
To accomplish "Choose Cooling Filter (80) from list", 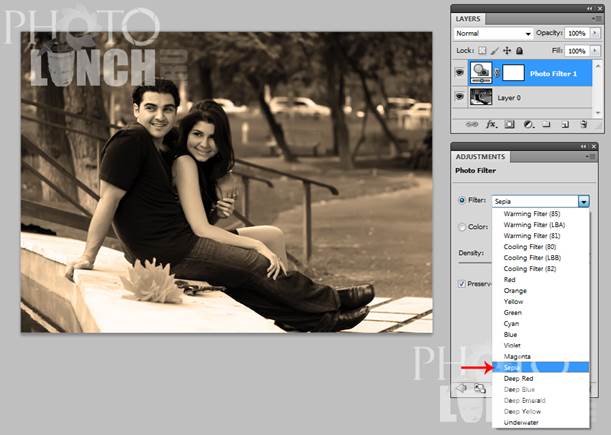I will point(540,247).
